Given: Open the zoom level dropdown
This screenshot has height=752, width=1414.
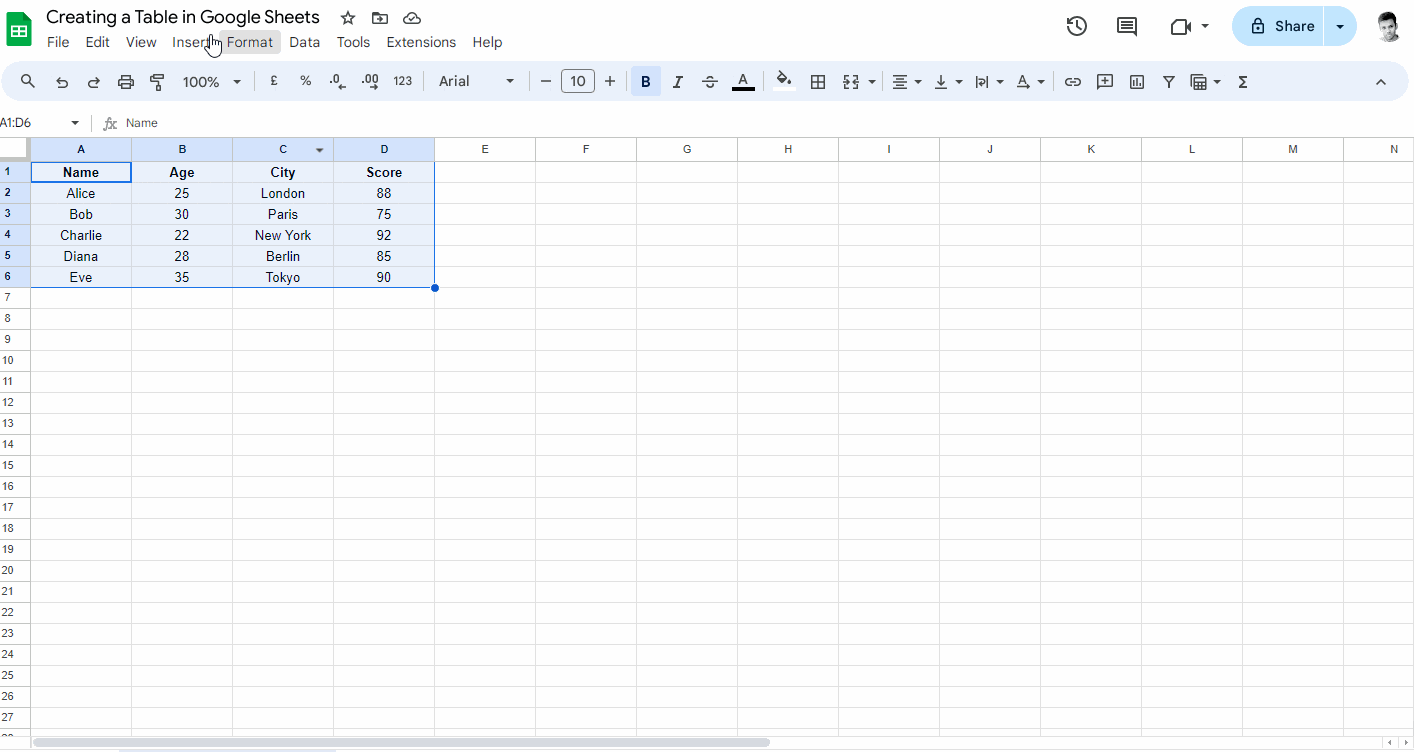Looking at the screenshot, I should click(x=211, y=81).
